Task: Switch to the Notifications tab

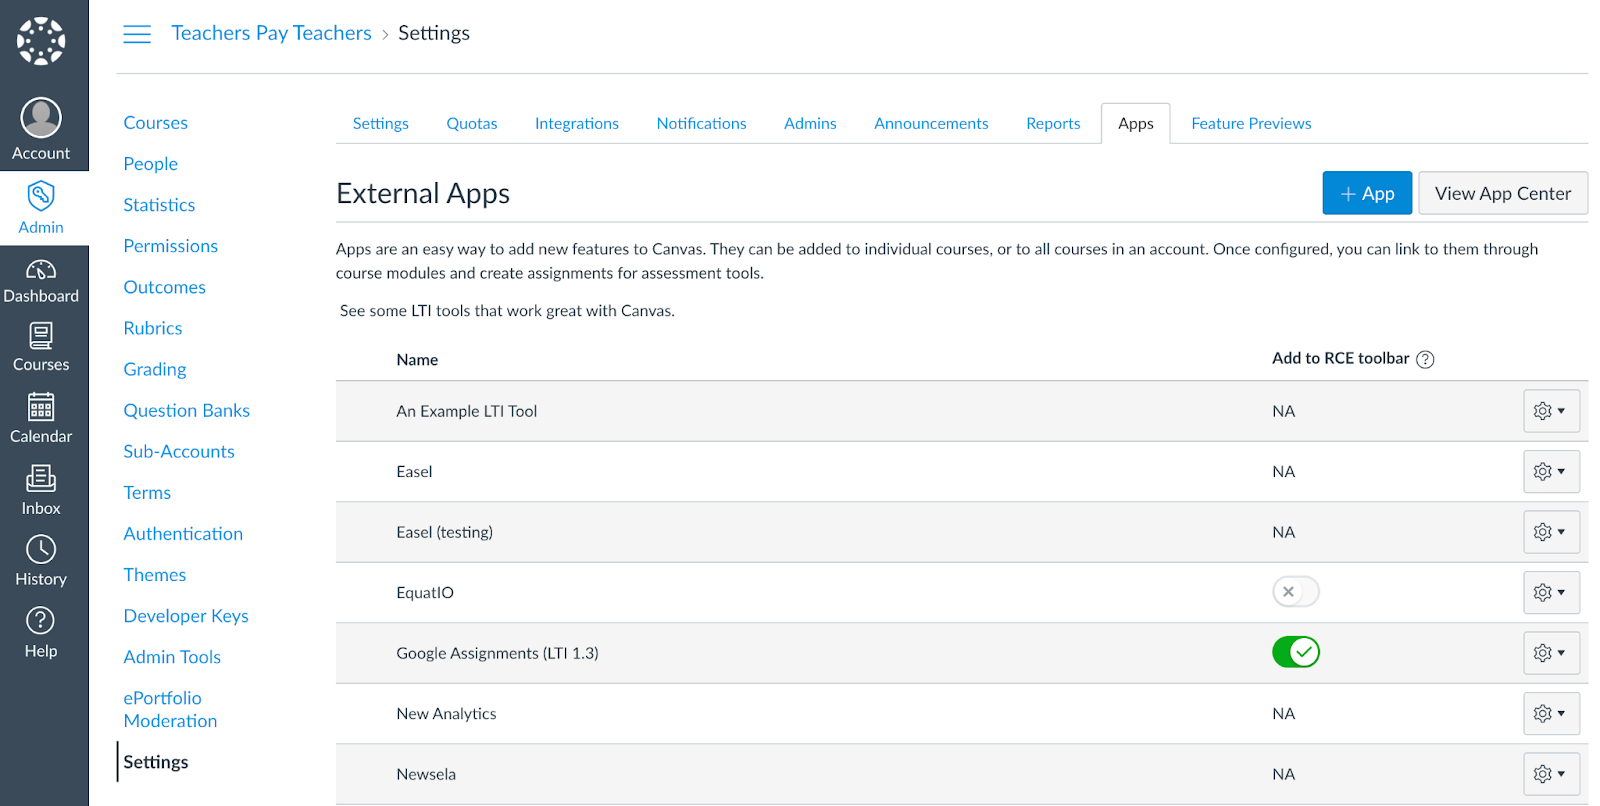Action: pos(701,123)
